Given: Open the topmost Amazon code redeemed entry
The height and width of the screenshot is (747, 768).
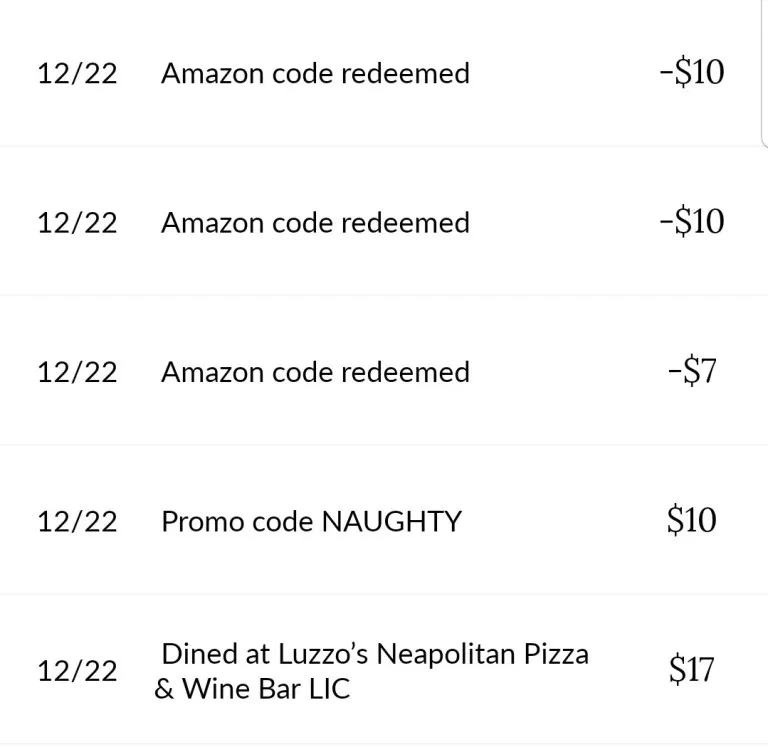Looking at the screenshot, I should [x=315, y=73].
